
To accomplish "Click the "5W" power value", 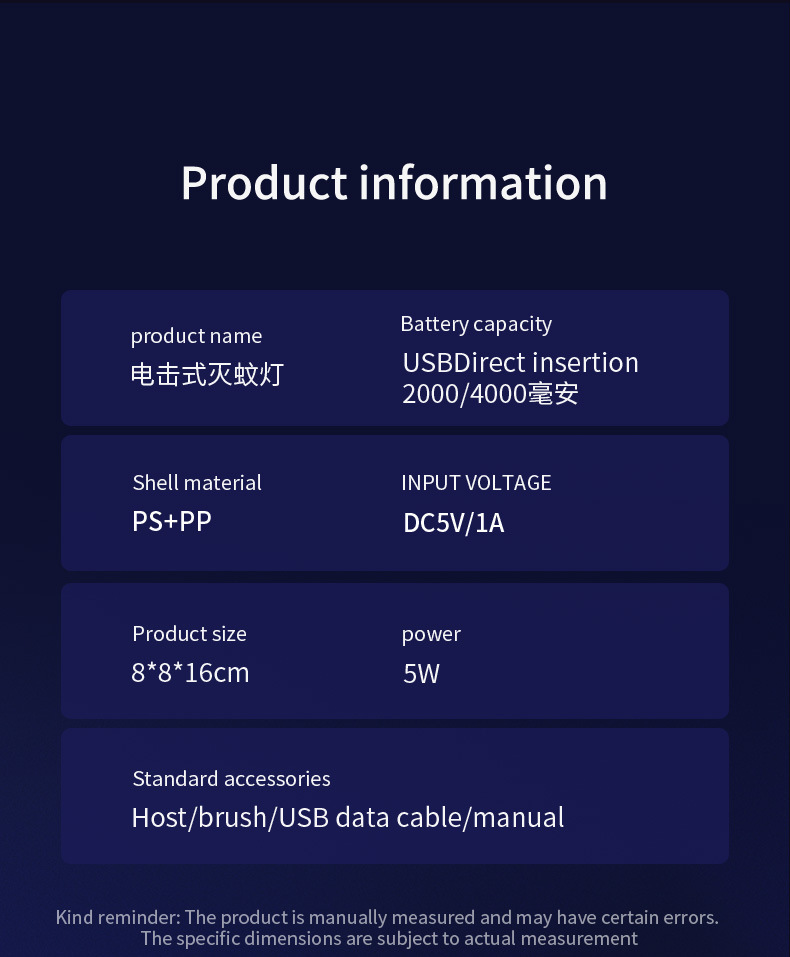I will [421, 674].
